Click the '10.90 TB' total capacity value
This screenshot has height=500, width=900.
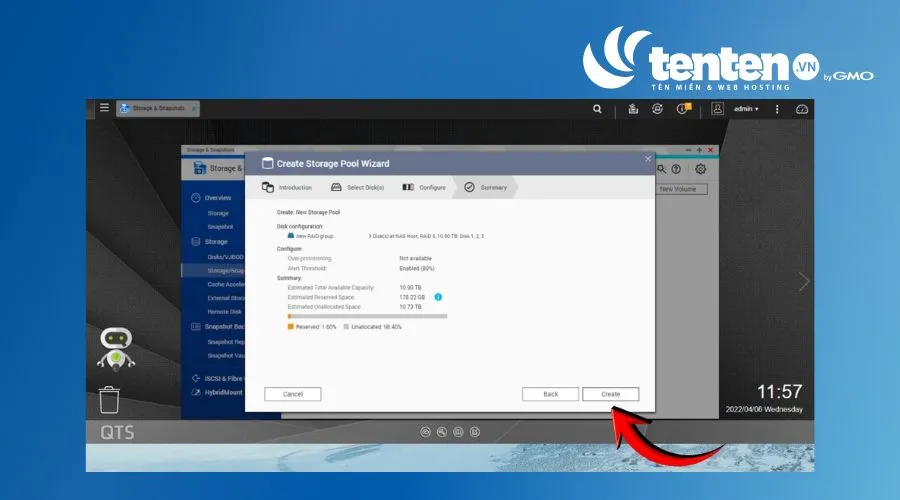pos(410,287)
